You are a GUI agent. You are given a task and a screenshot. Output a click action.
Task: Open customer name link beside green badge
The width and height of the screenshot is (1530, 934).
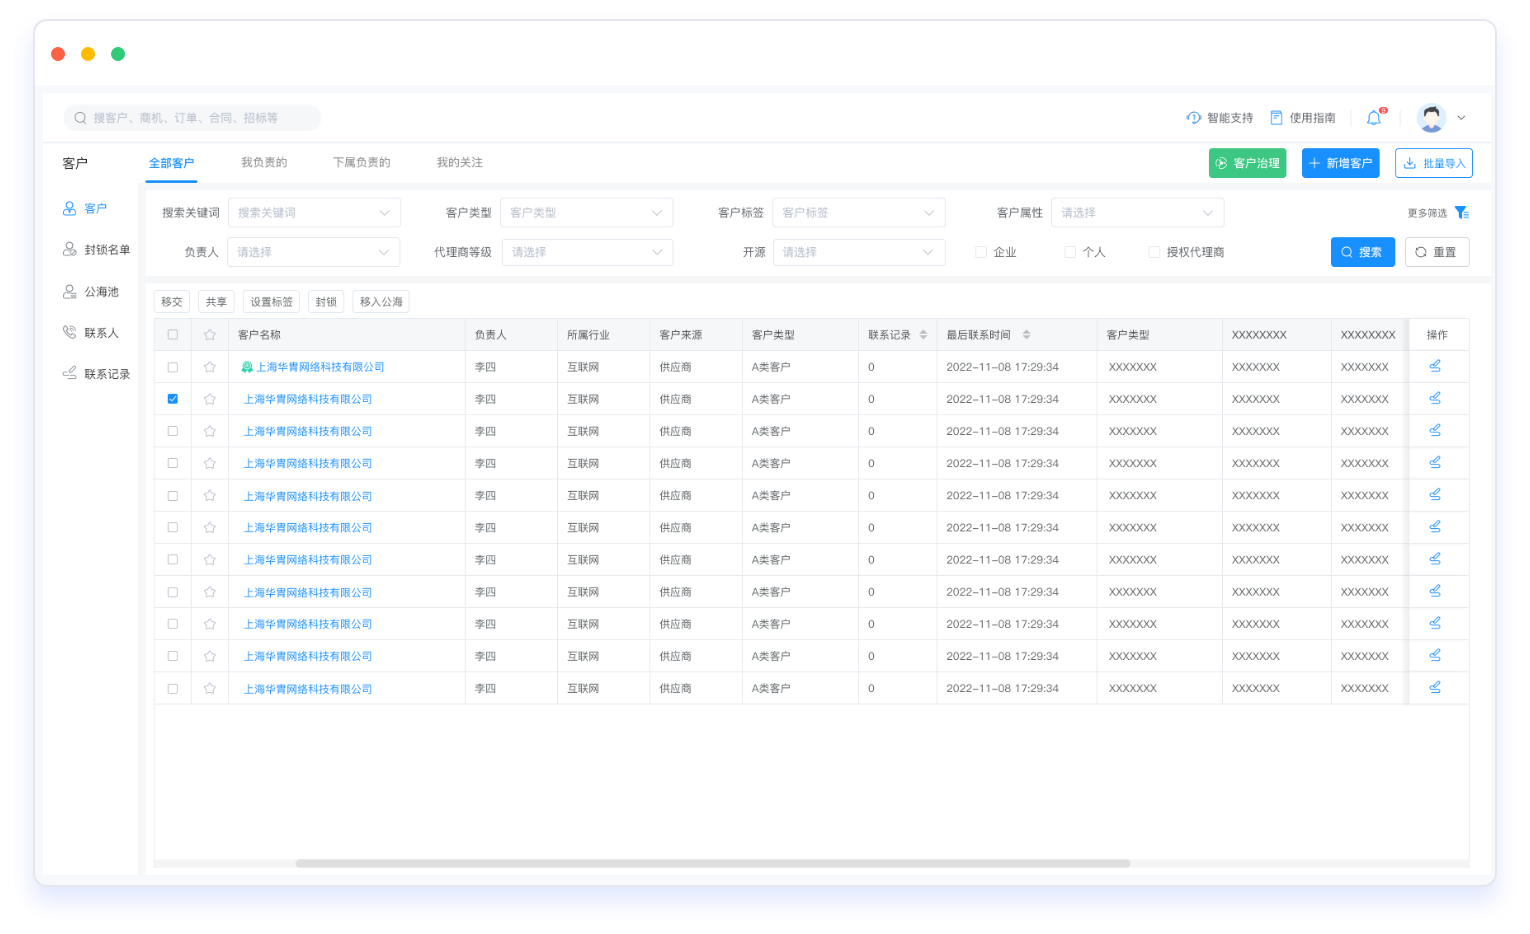[x=320, y=367]
